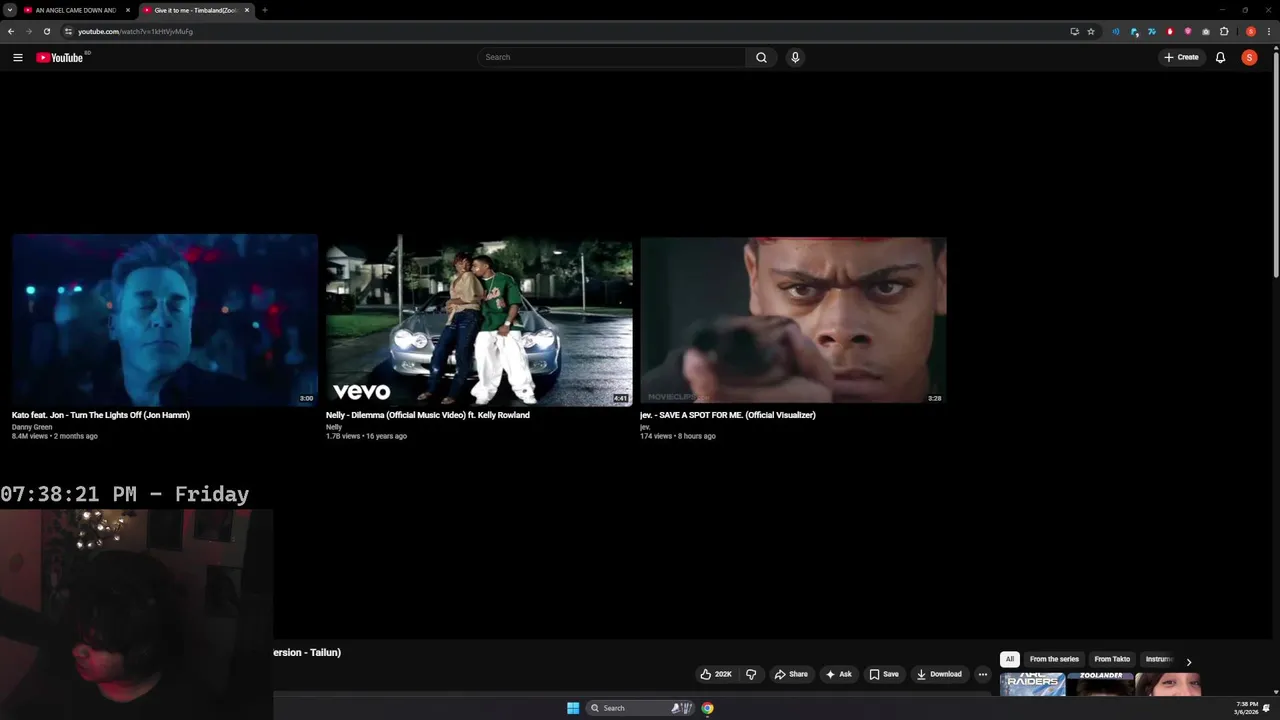The image size is (1280, 720).
Task: Show more chips with right chevron
Action: pyautogui.click(x=1189, y=662)
